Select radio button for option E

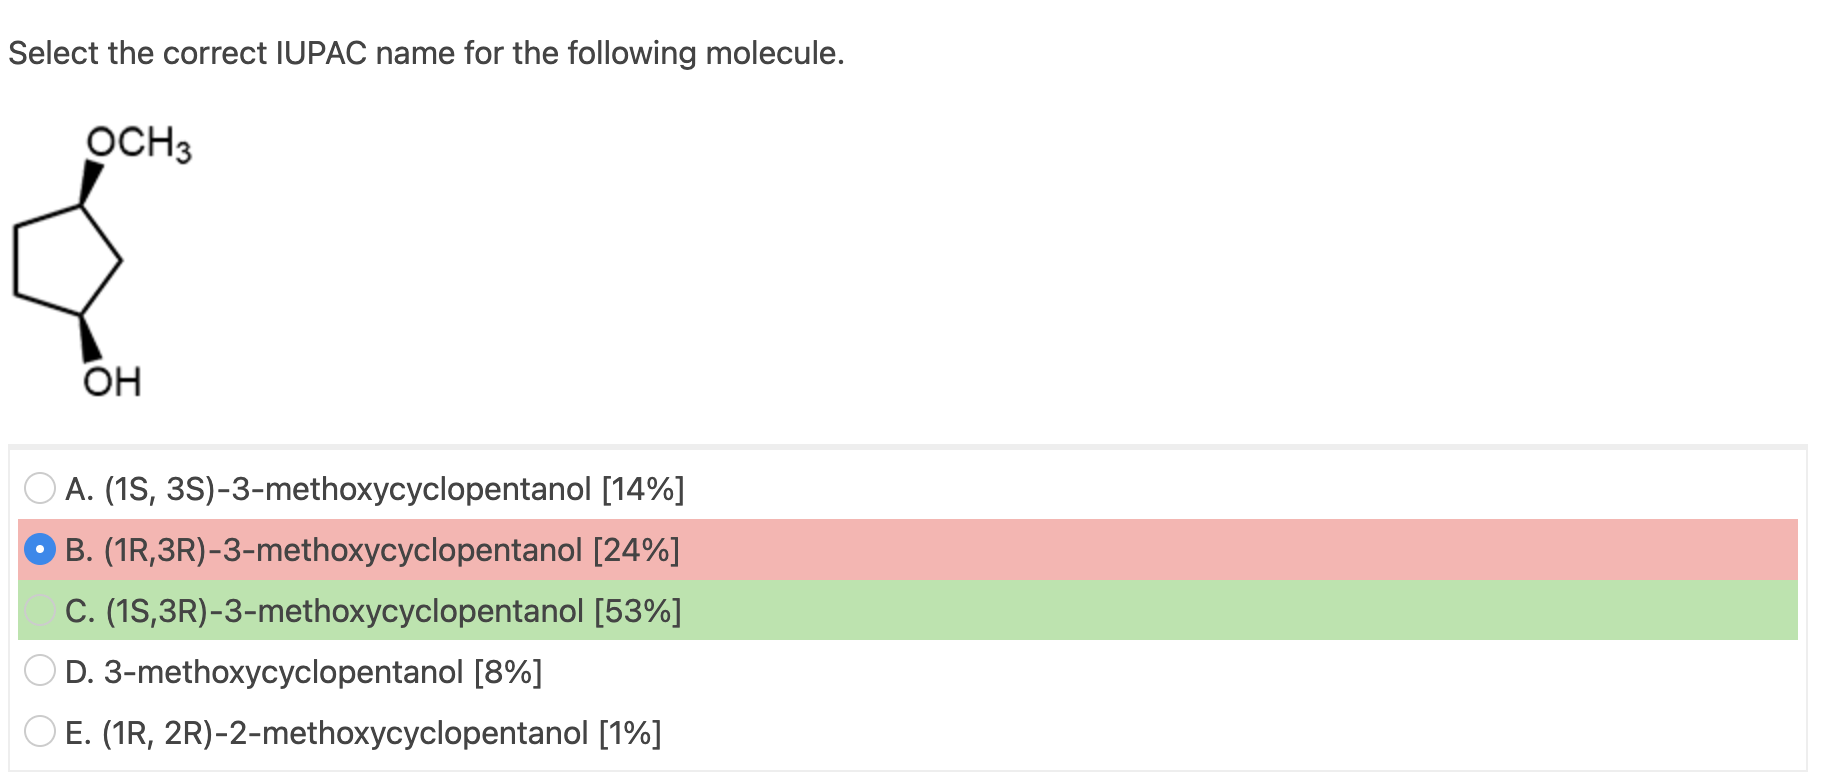coord(39,732)
